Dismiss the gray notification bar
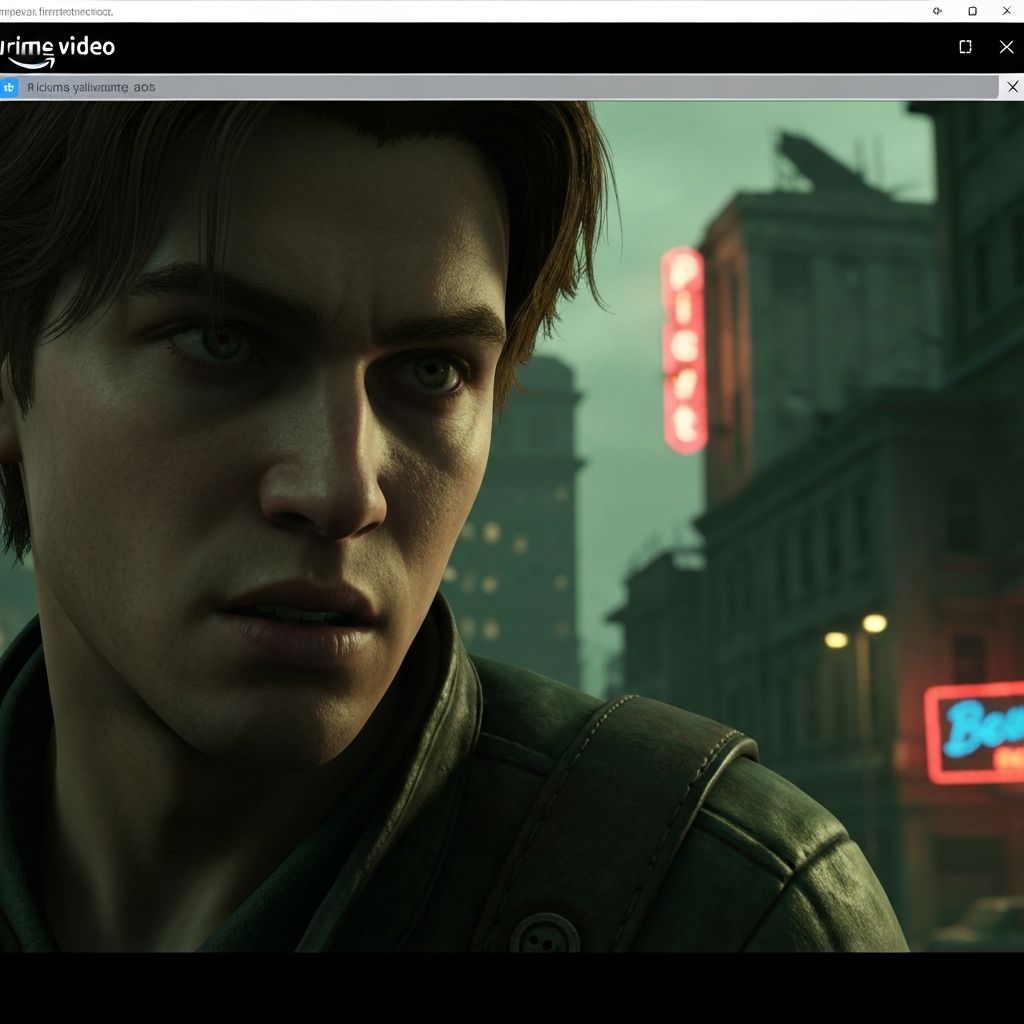 point(1012,87)
